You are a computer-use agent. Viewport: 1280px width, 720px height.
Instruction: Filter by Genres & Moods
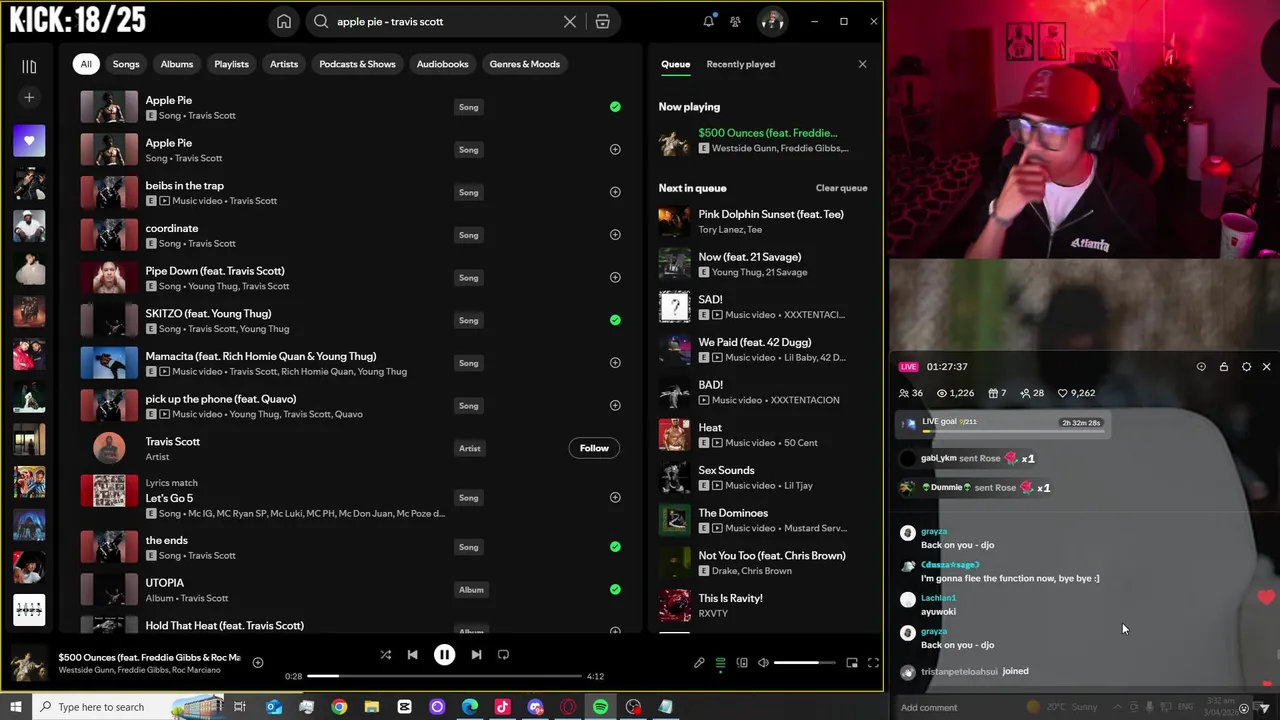click(525, 64)
